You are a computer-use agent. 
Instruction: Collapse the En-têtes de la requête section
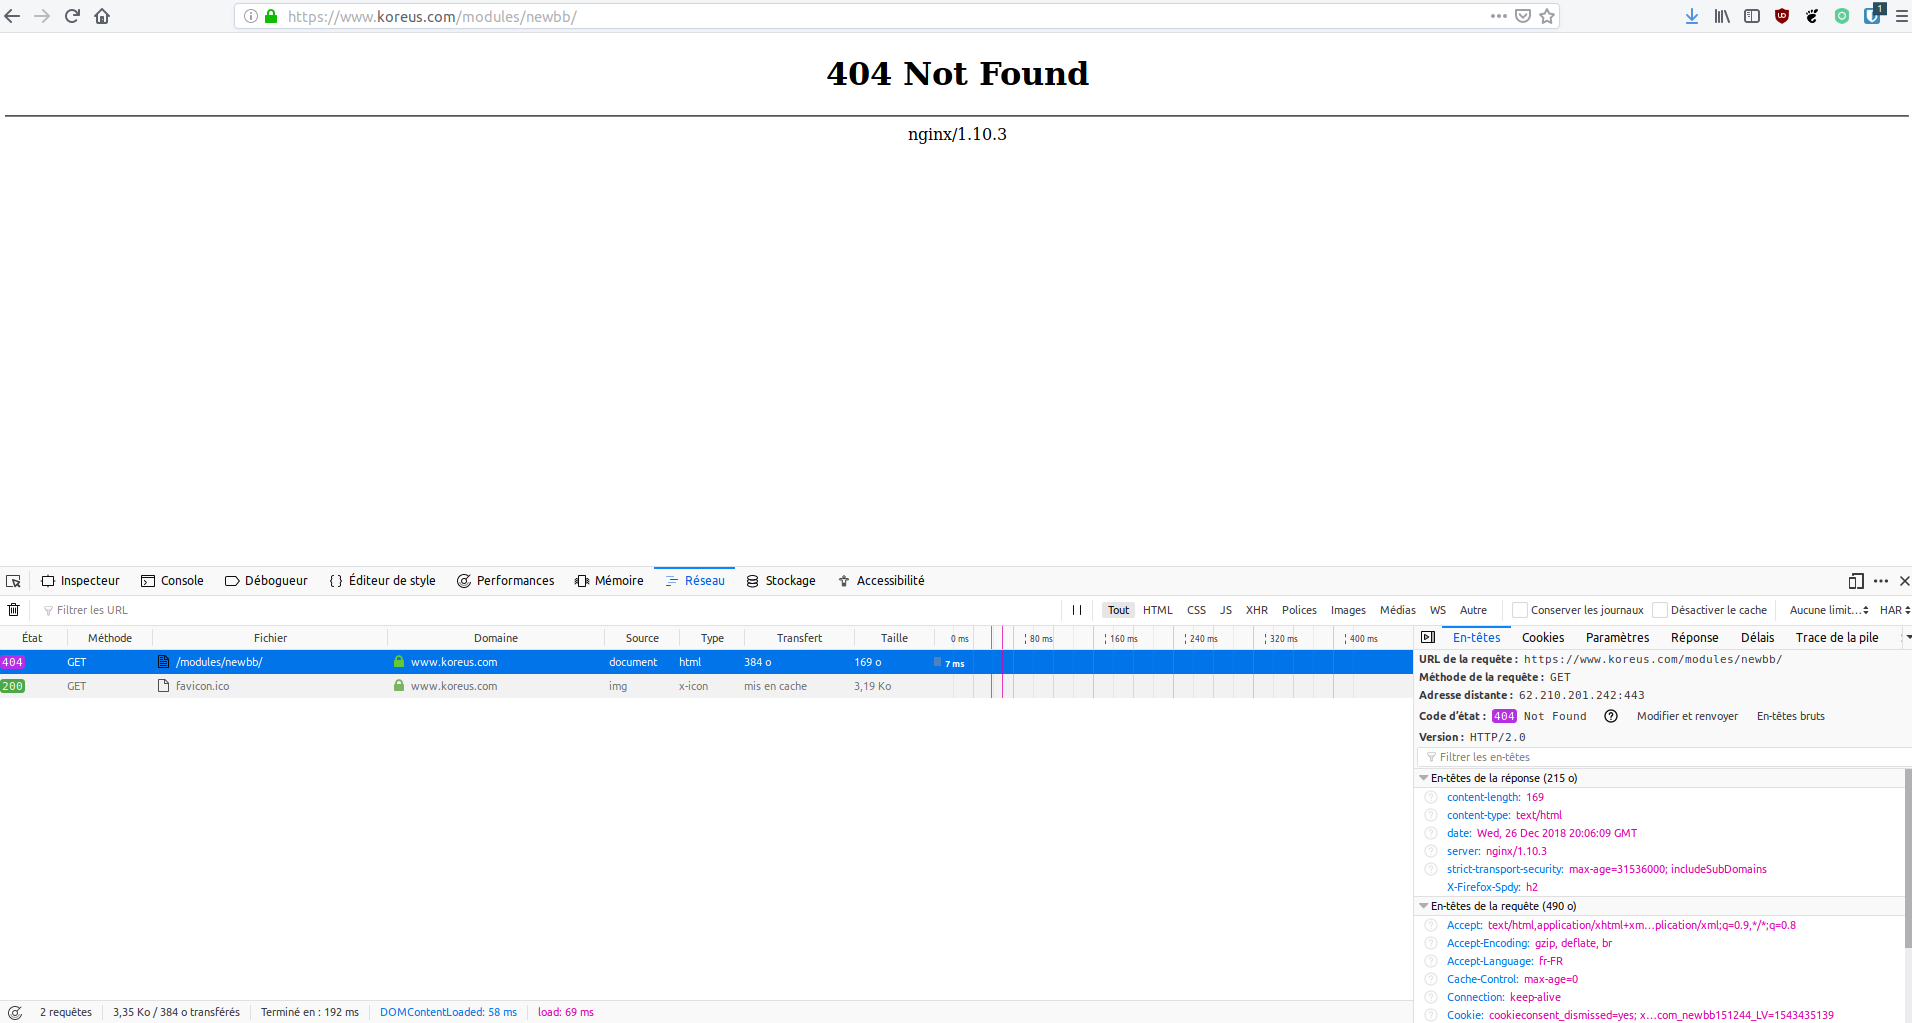pyautogui.click(x=1423, y=906)
